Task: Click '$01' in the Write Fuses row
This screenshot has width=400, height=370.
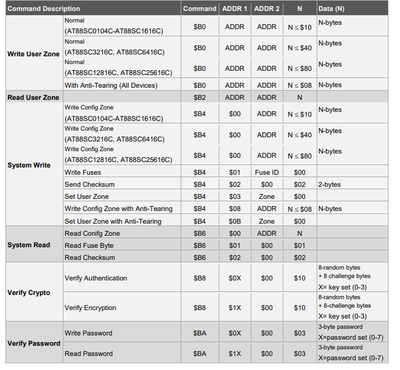Action: [235, 172]
